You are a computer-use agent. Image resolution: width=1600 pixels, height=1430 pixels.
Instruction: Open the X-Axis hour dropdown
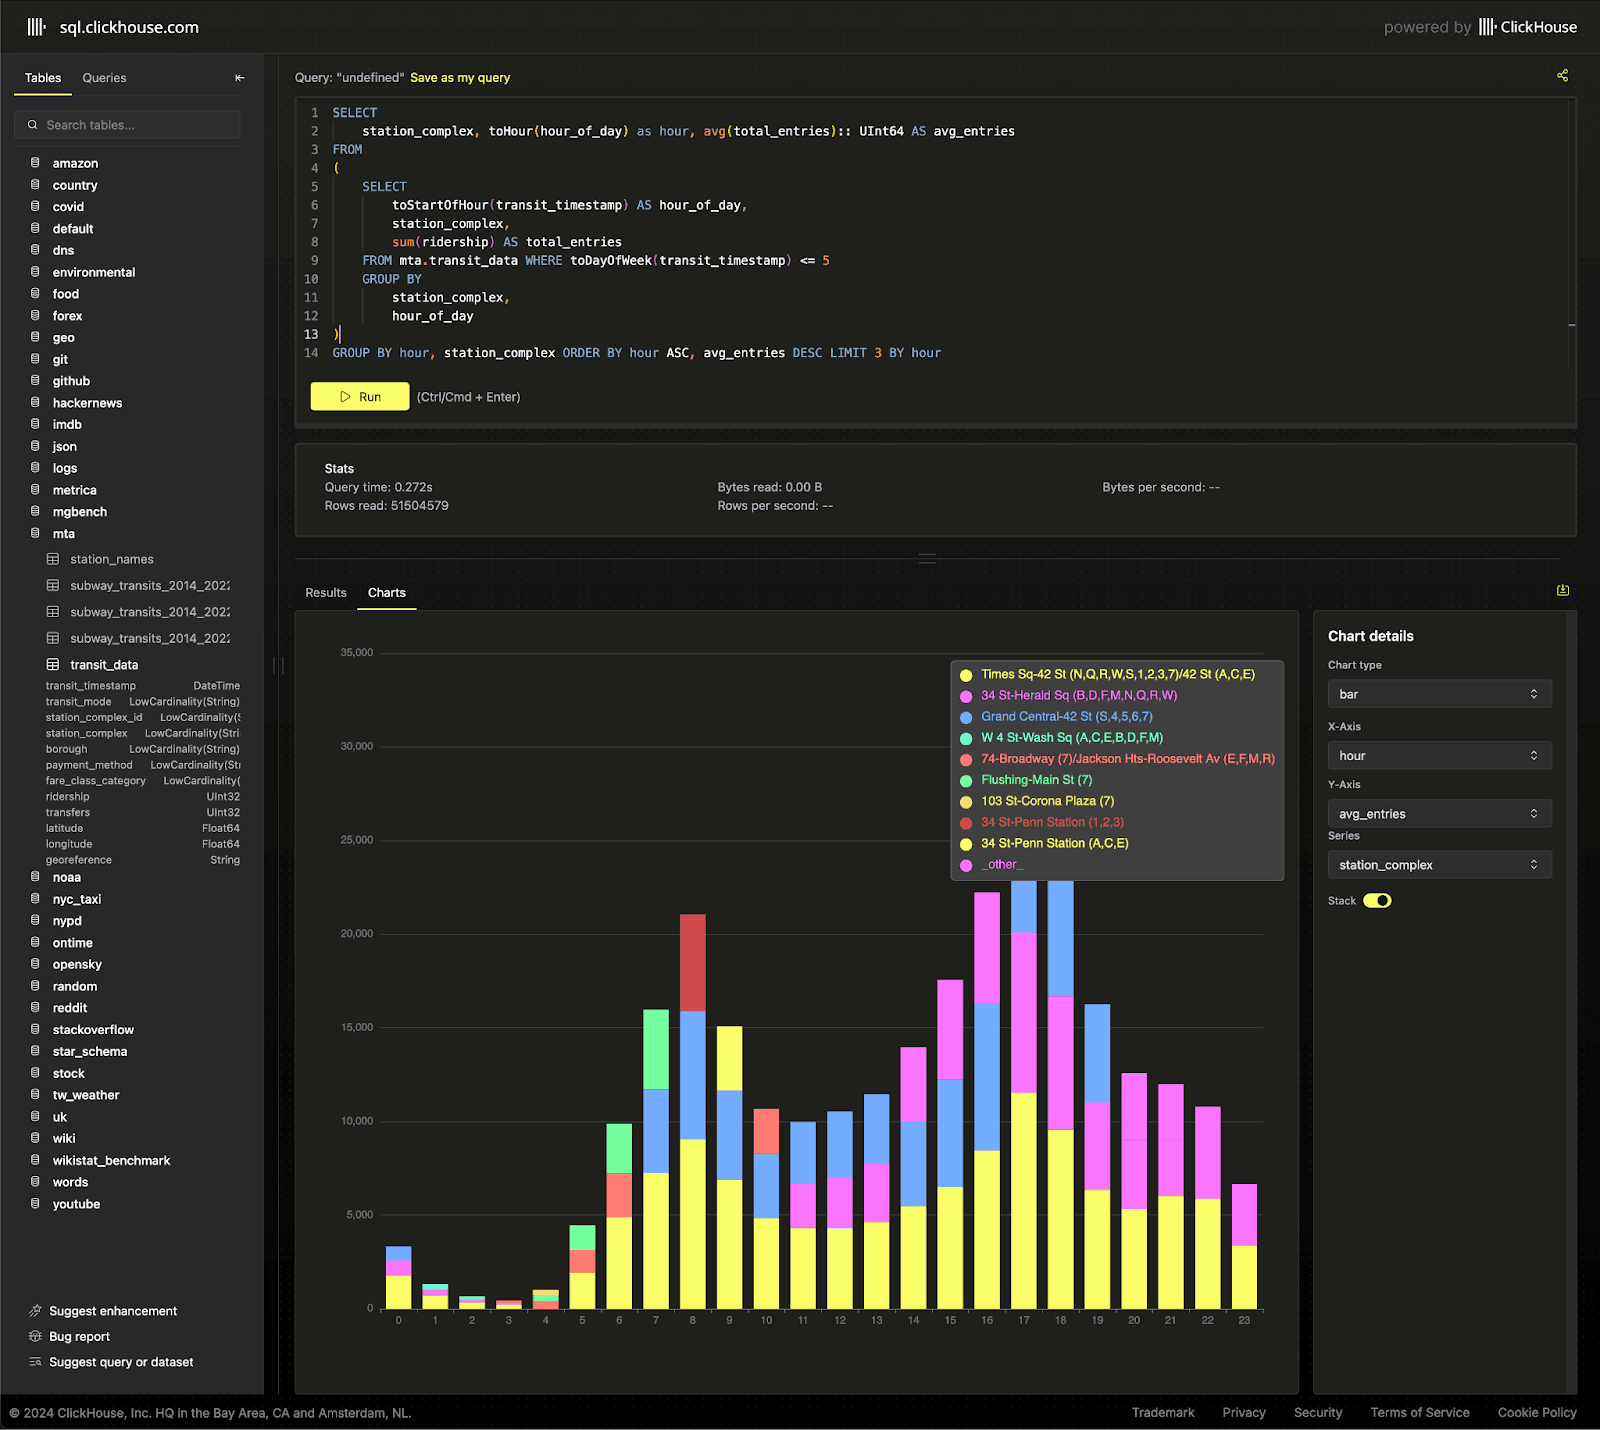click(1438, 756)
